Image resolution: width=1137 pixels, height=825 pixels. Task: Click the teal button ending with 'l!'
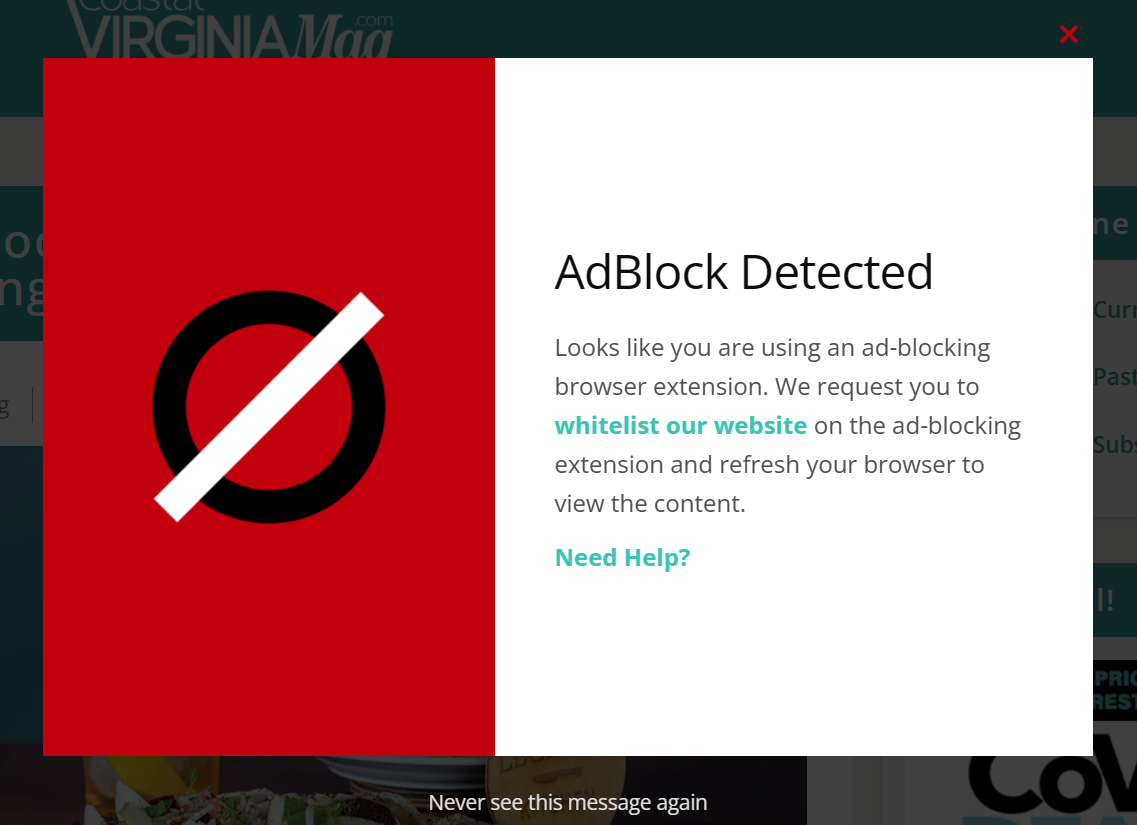(1115, 600)
